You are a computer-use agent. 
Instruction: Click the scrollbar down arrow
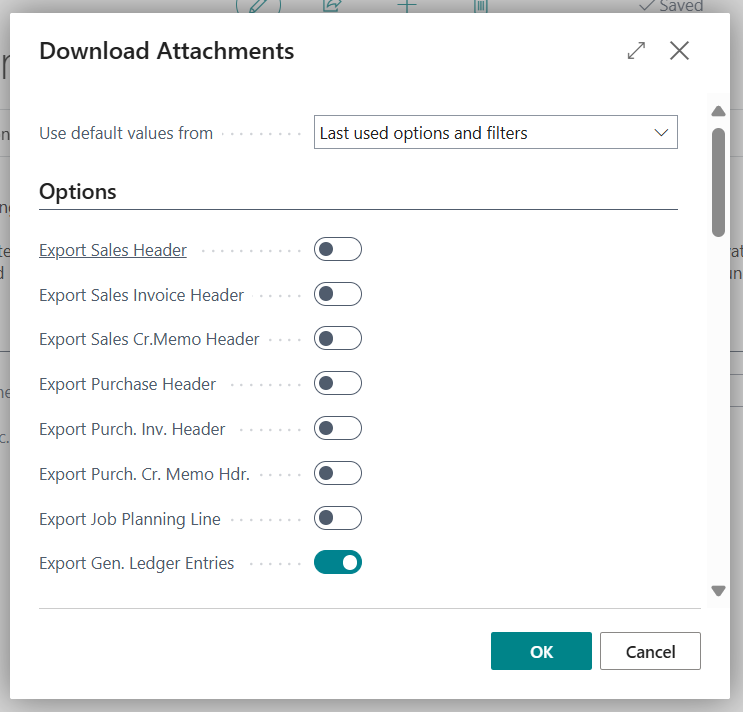click(718, 591)
